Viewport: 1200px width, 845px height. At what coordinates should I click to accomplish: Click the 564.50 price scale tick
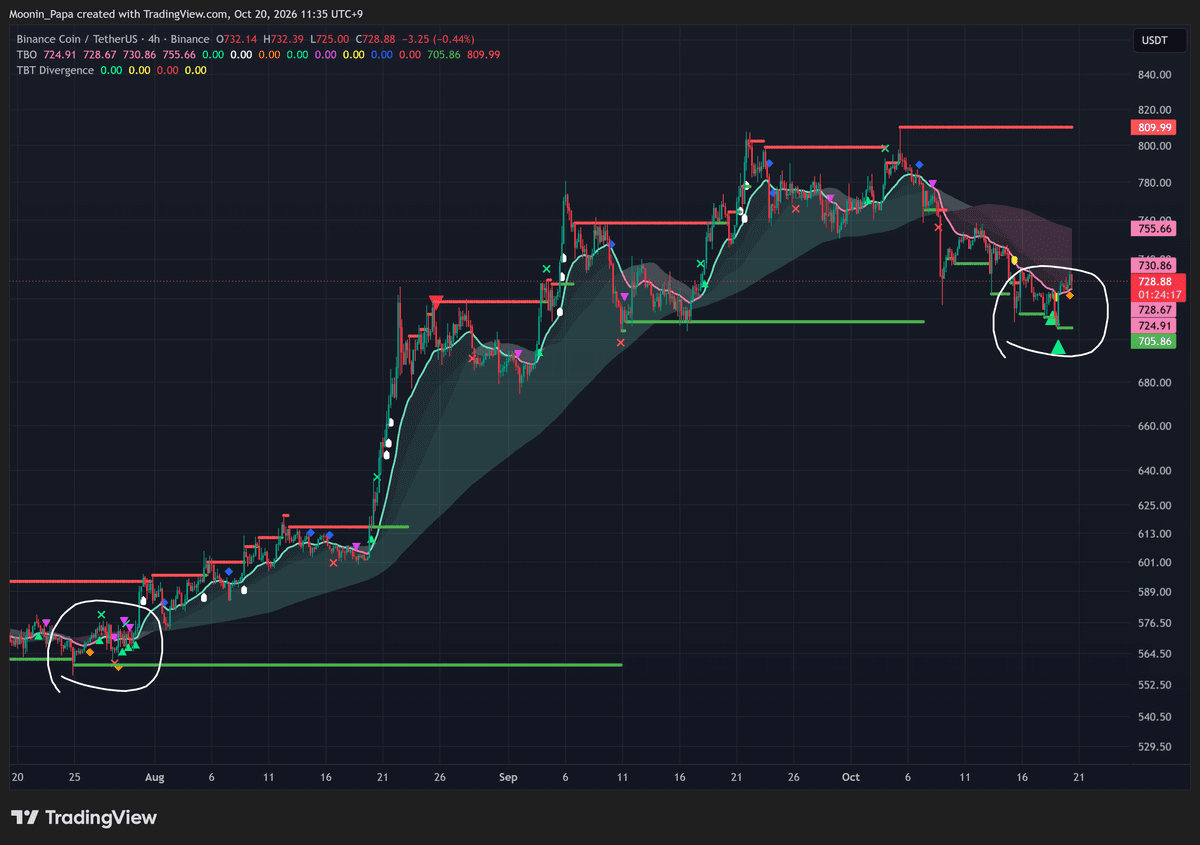click(x=1154, y=654)
